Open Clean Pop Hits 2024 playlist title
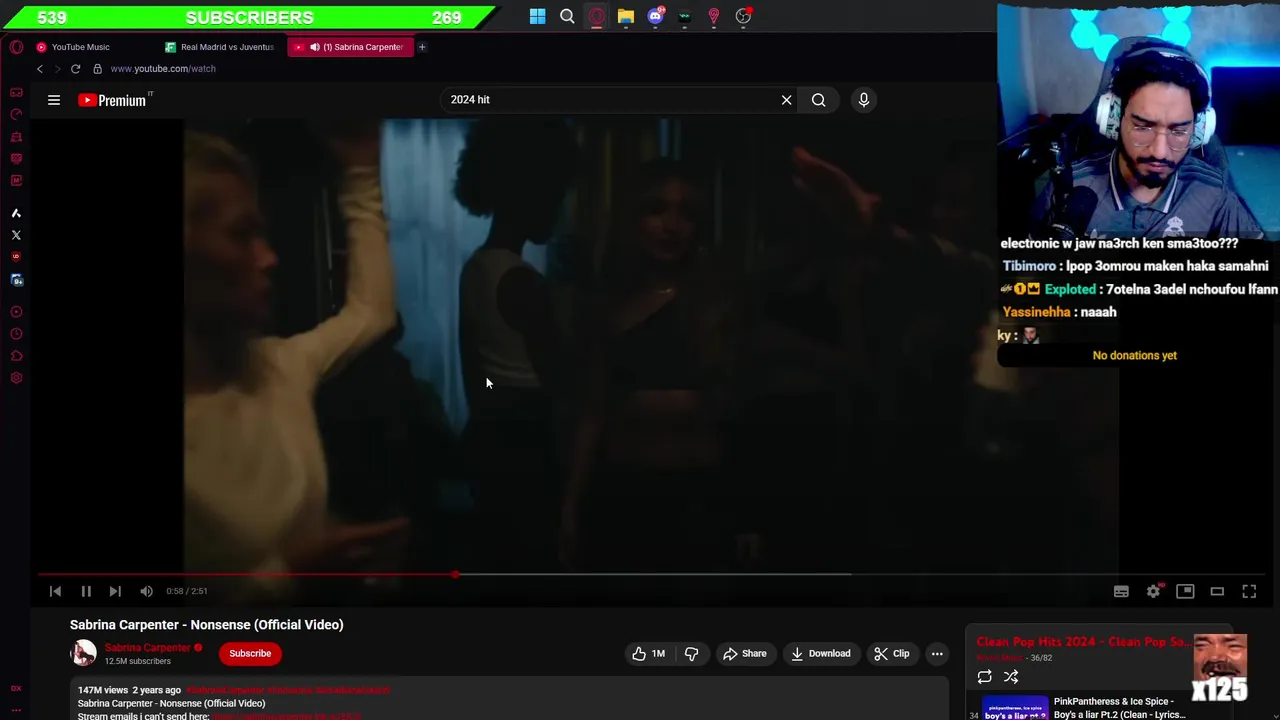This screenshot has width=1280, height=720. (x=1082, y=642)
